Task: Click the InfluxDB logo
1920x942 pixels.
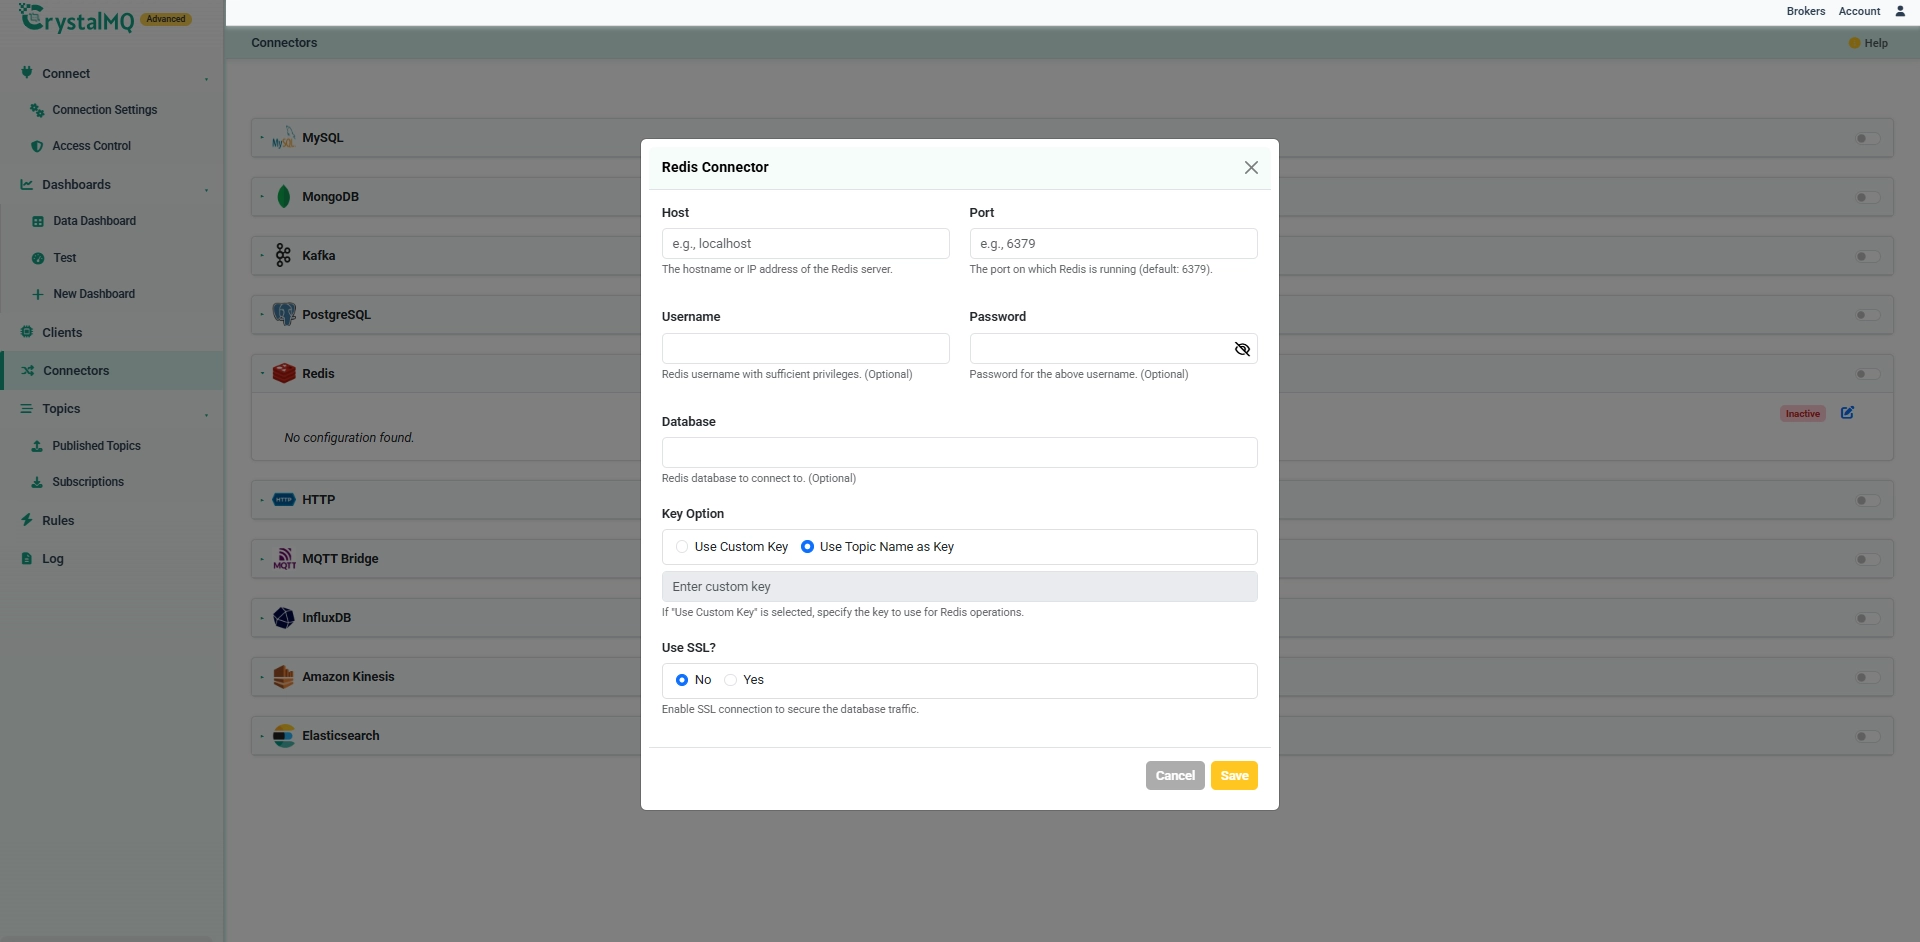Action: (x=284, y=618)
